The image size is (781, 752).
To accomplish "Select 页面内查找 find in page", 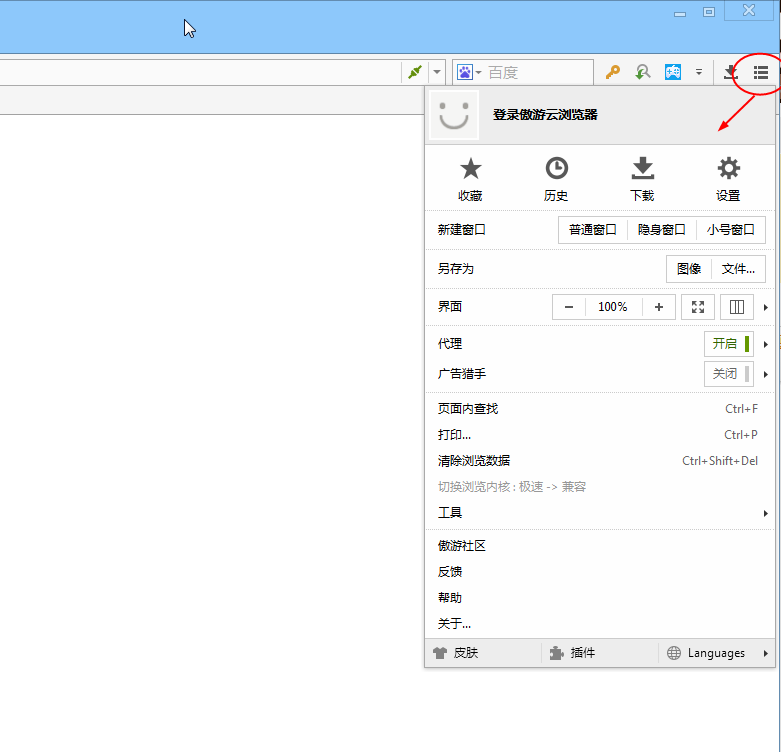I will [x=600, y=409].
